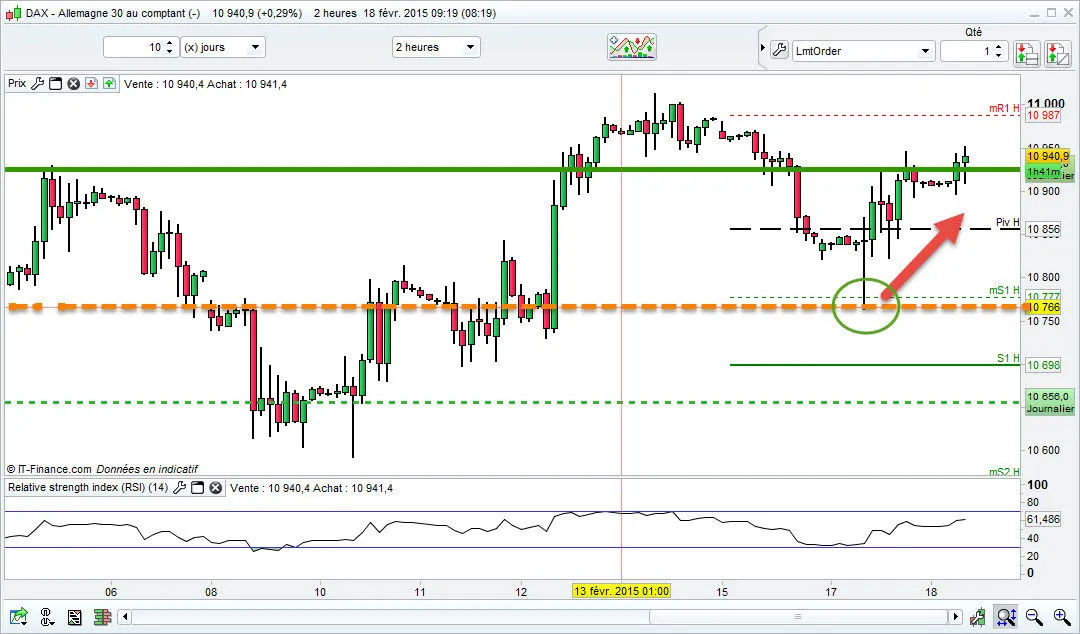1080x634 pixels.
Task: Click date 08 on time axis
Action: 211,591
